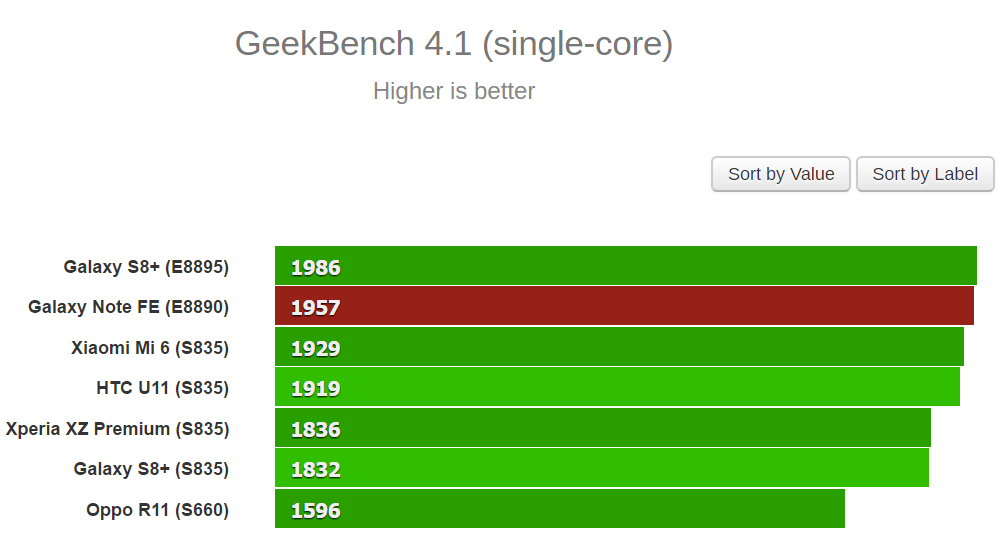Click the Xiaomi Mi 6 (S835) label
The width and height of the screenshot is (1000, 542).
pyautogui.click(x=150, y=348)
